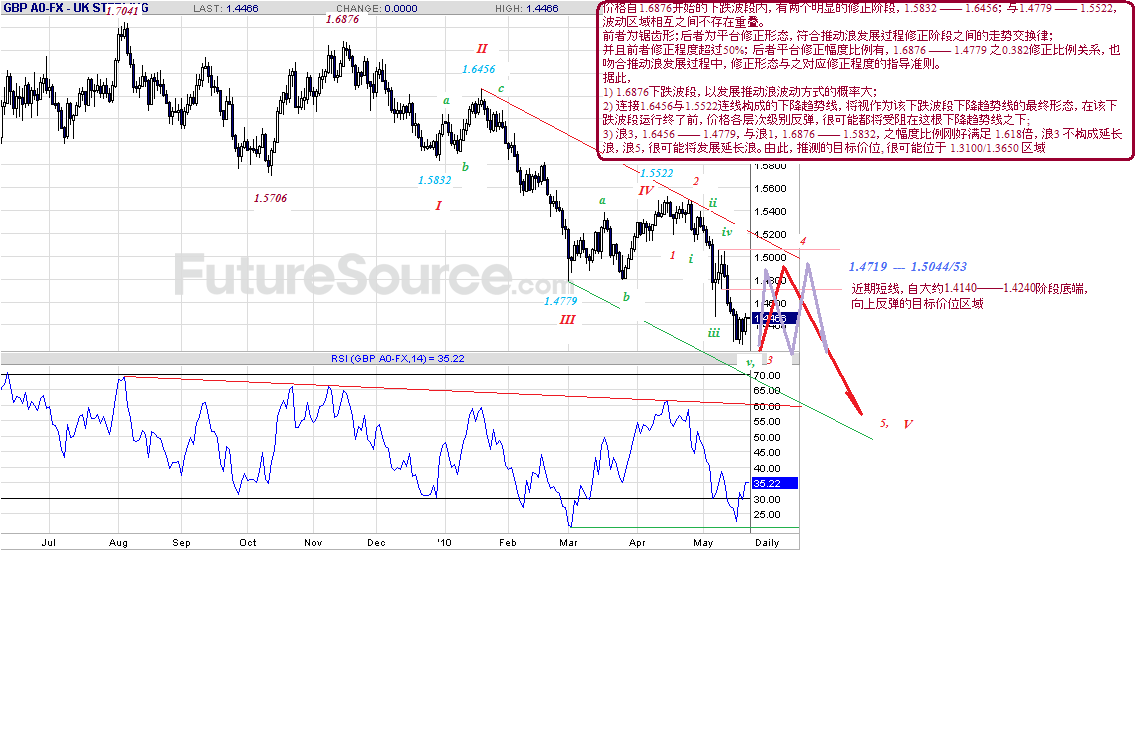Click the 45.00 RSI axis value
The image size is (1138, 751).
[767, 453]
